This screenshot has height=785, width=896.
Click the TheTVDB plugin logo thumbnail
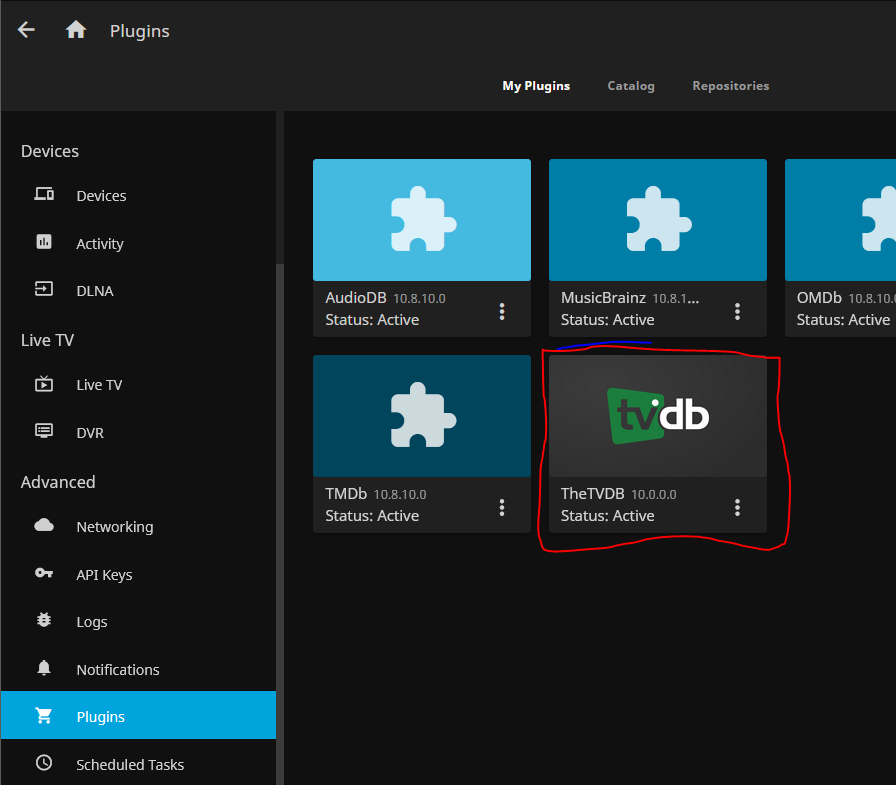658,416
